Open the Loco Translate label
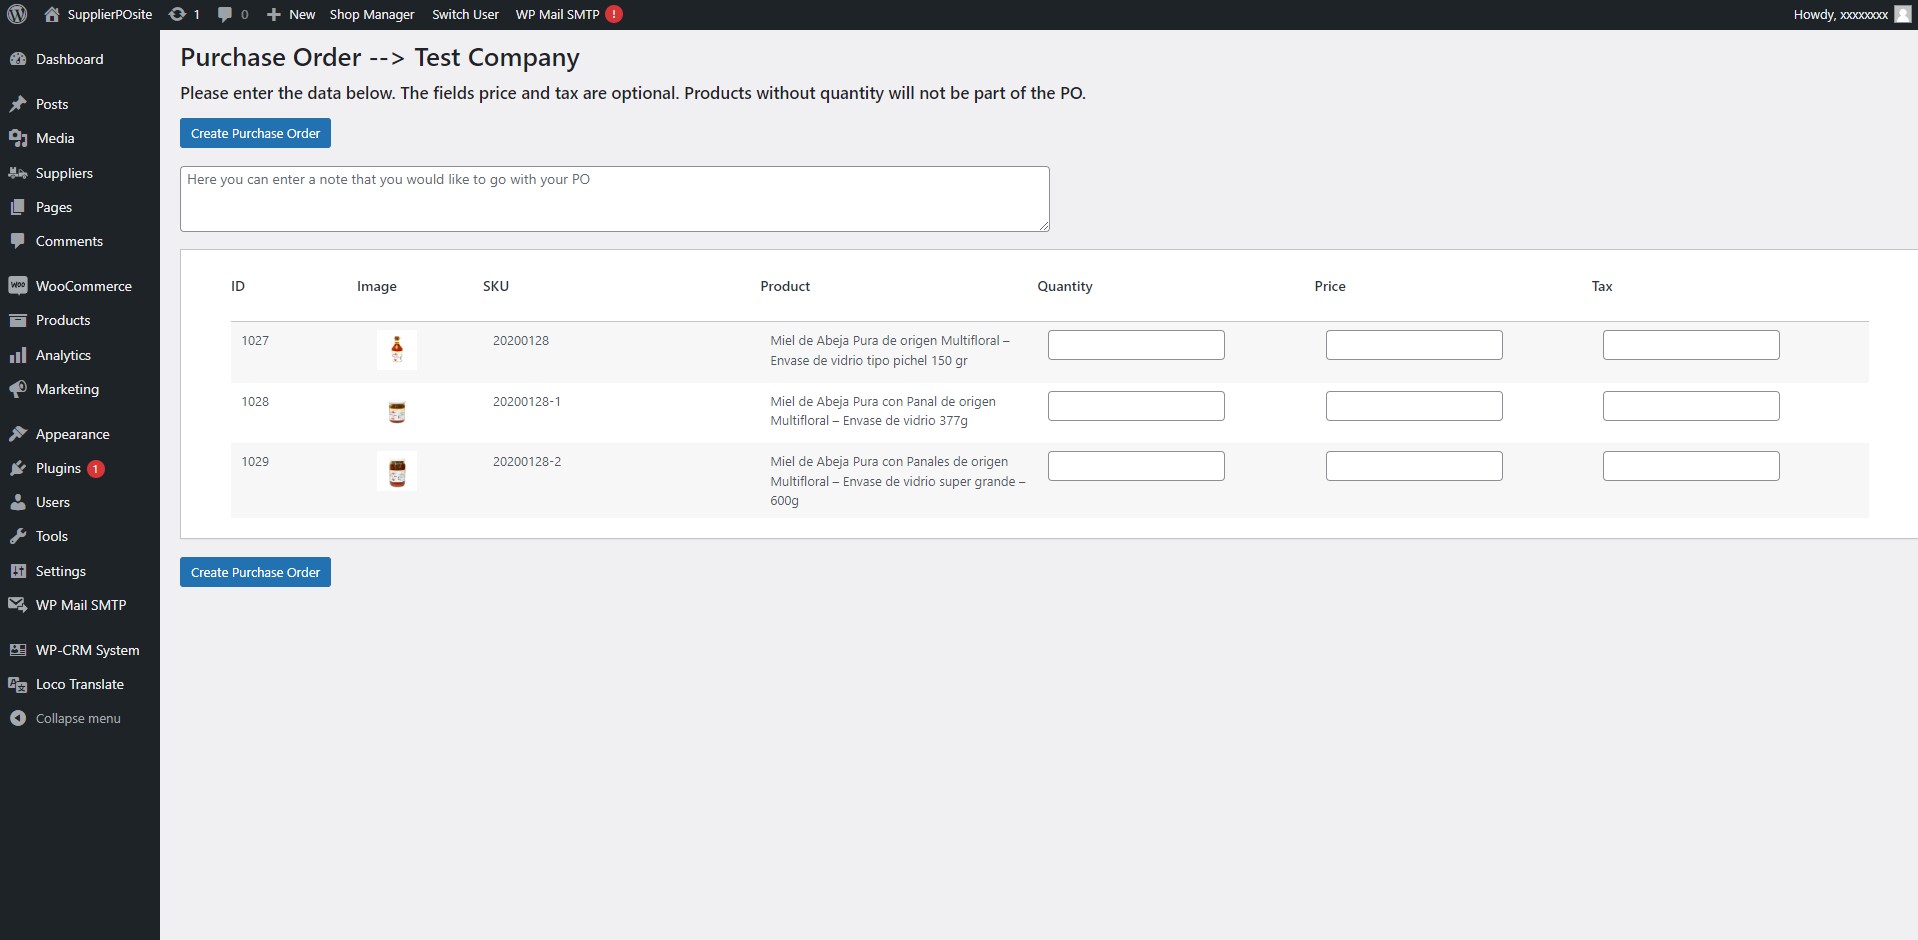The image size is (1918, 940). click(x=80, y=684)
